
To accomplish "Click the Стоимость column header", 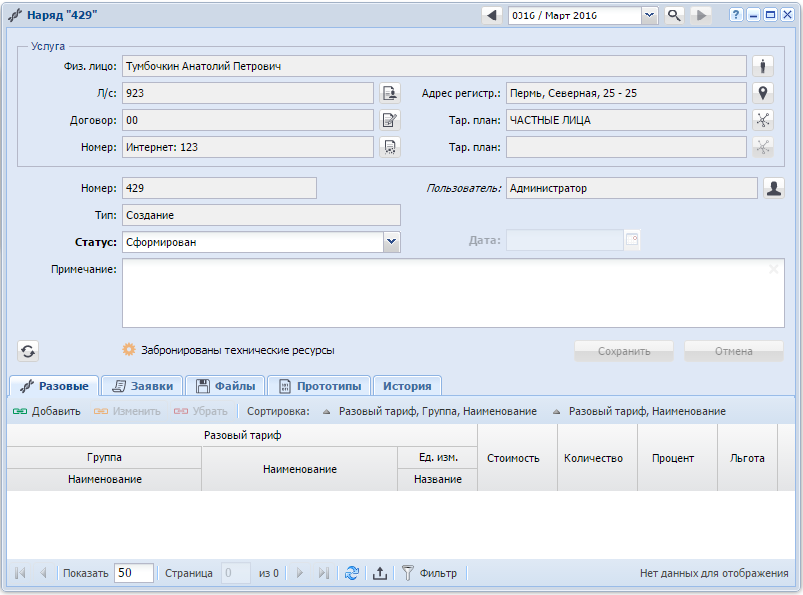I will (x=517, y=458).
